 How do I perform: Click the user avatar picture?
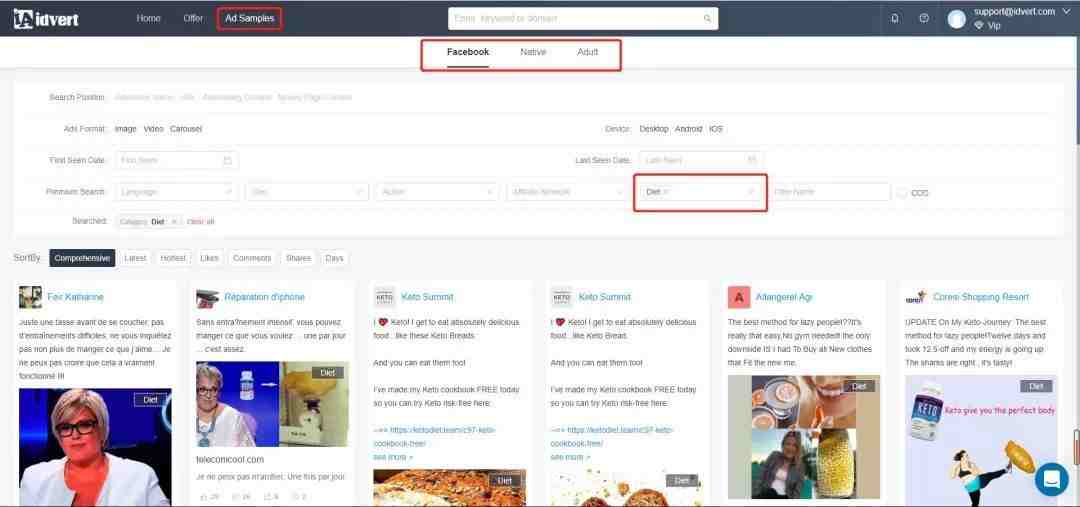[957, 19]
